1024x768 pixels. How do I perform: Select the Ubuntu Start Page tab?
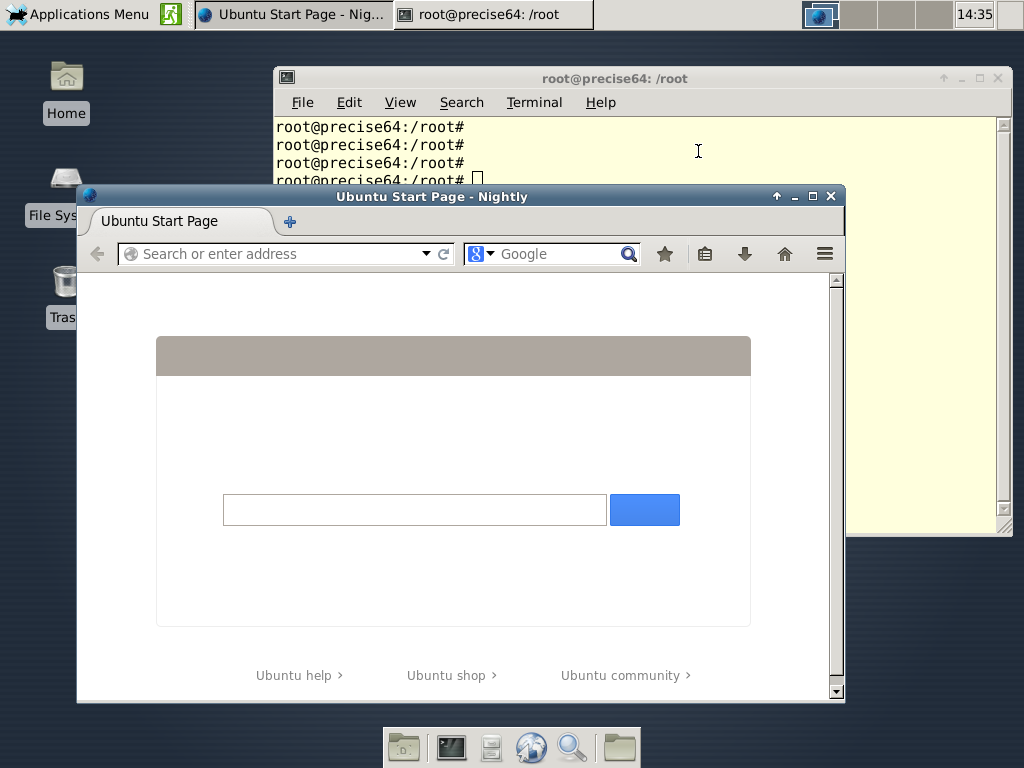point(176,221)
